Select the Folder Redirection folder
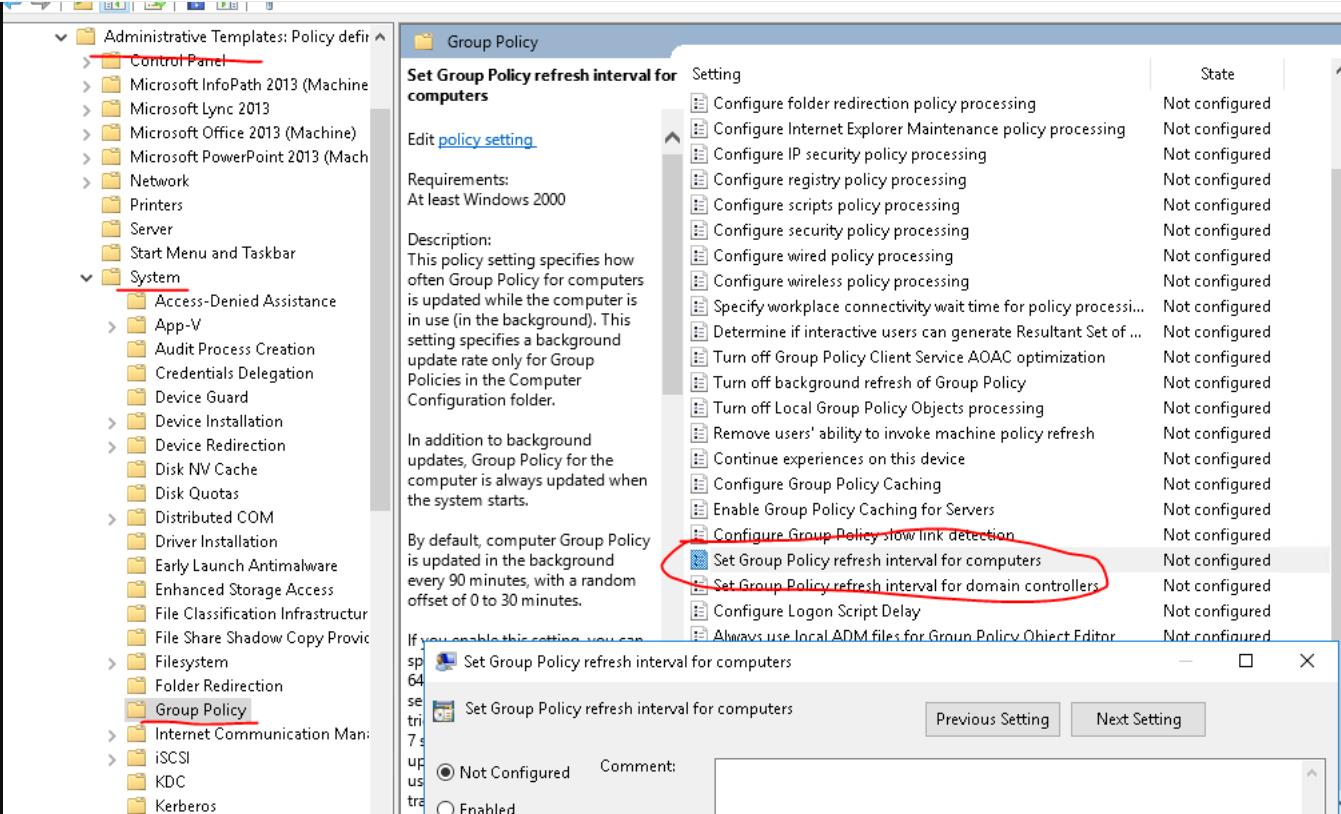 coord(218,685)
